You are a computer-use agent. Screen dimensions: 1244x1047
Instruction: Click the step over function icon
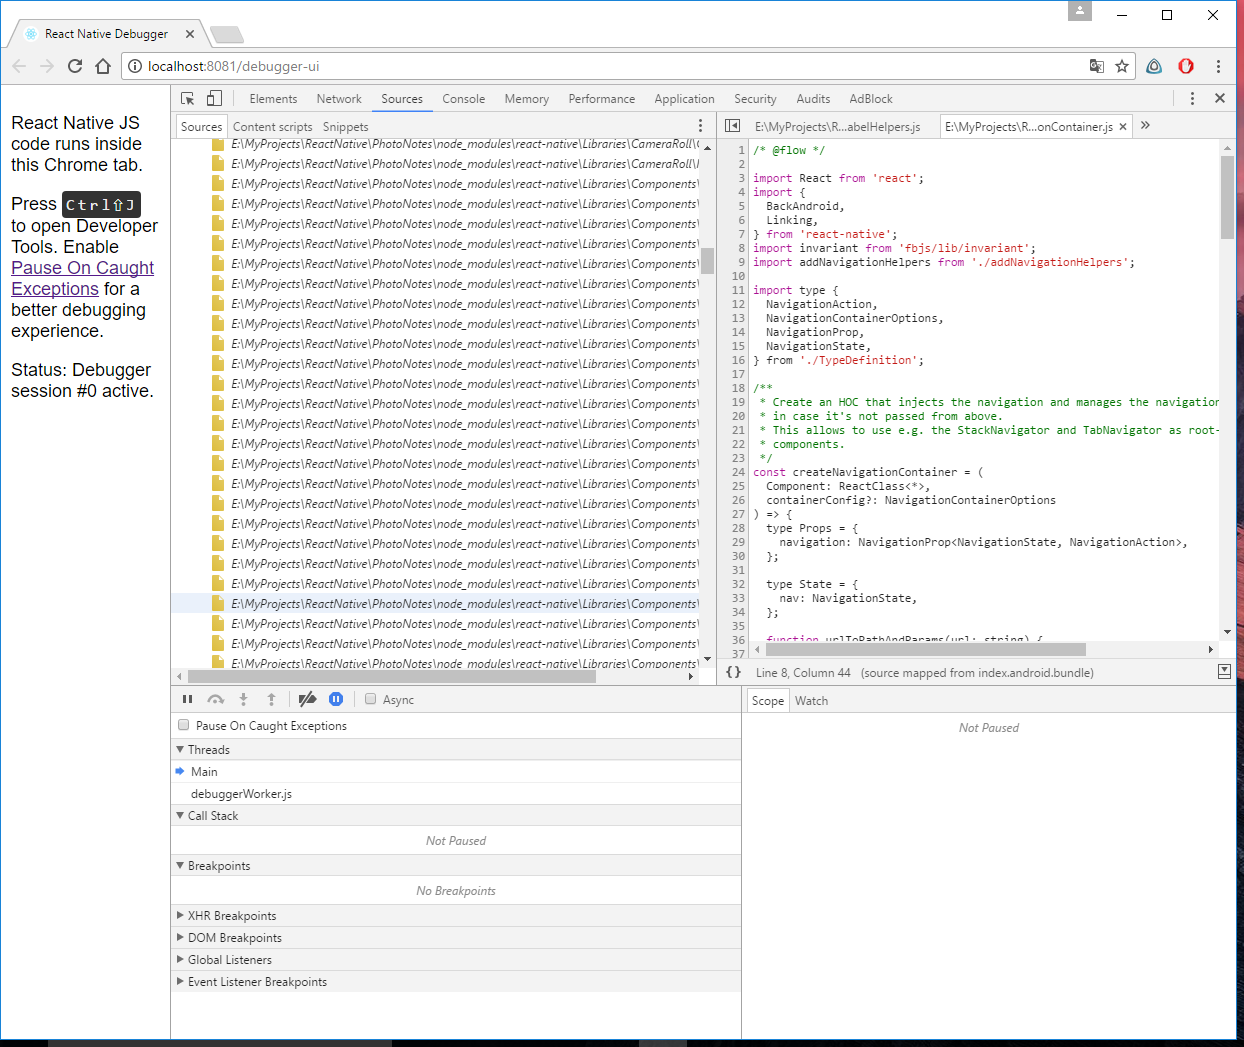[x=215, y=700]
